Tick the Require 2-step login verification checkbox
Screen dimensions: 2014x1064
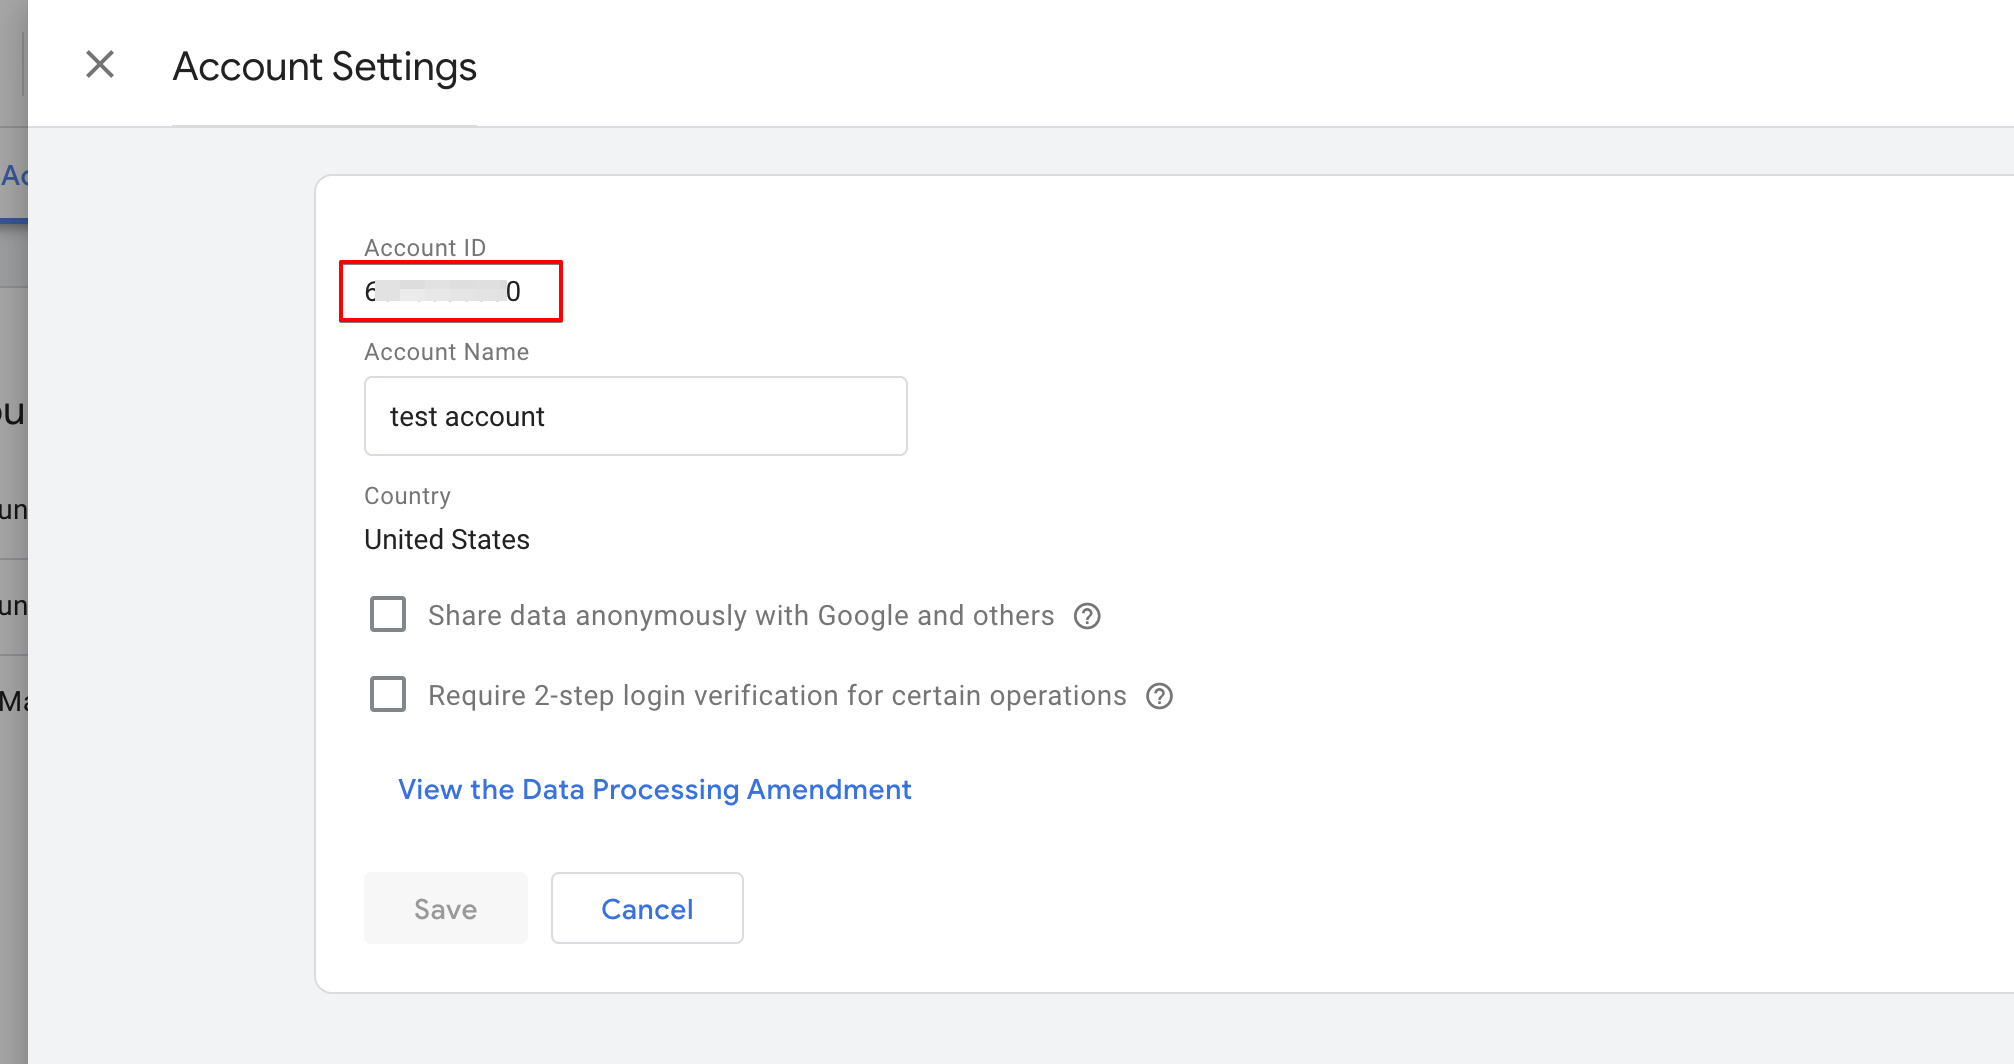pos(388,694)
